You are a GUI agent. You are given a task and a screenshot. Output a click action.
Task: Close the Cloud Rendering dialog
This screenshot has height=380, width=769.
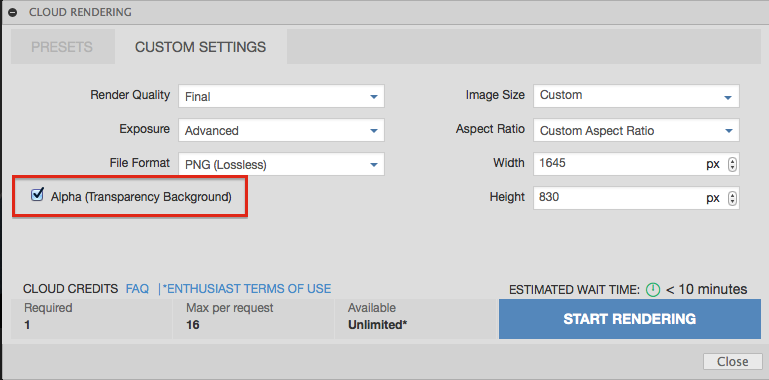(732, 361)
